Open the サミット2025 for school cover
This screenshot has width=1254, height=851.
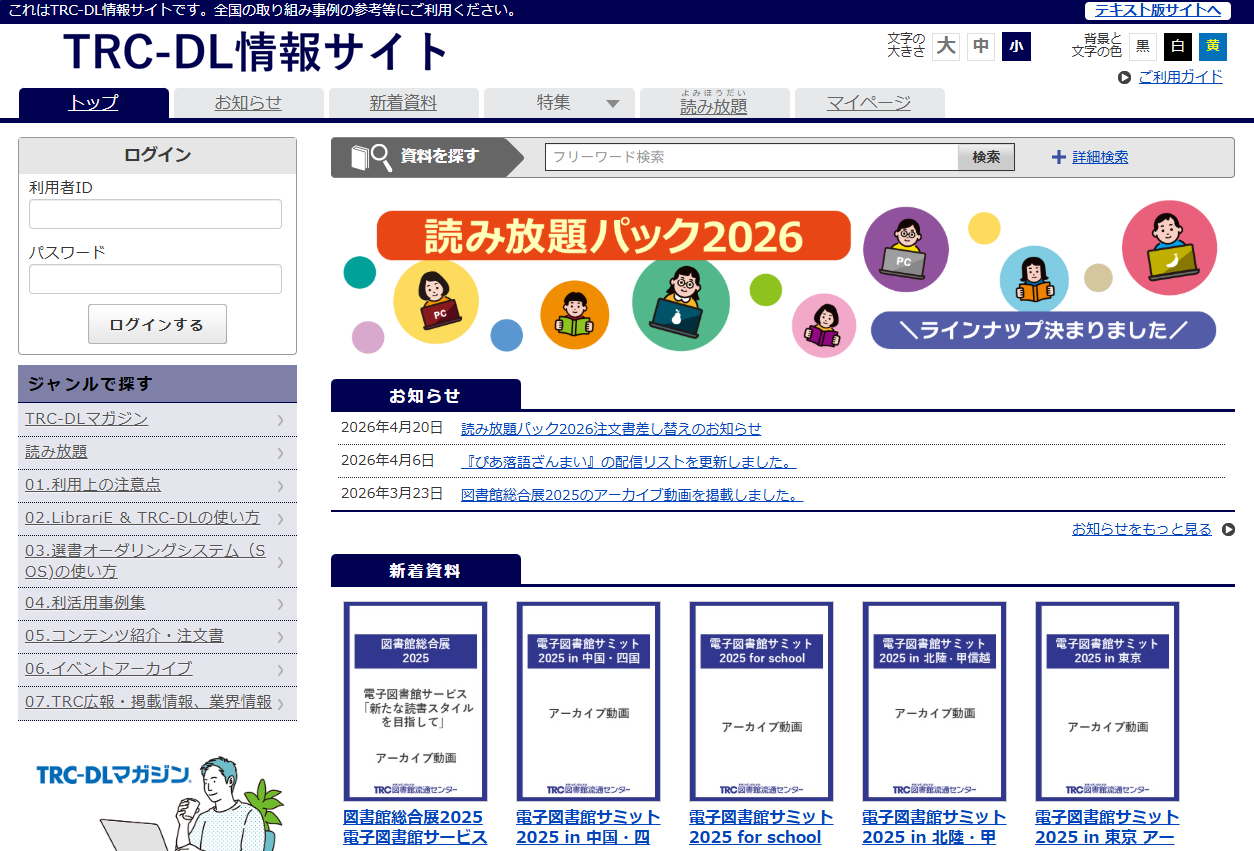pos(761,701)
